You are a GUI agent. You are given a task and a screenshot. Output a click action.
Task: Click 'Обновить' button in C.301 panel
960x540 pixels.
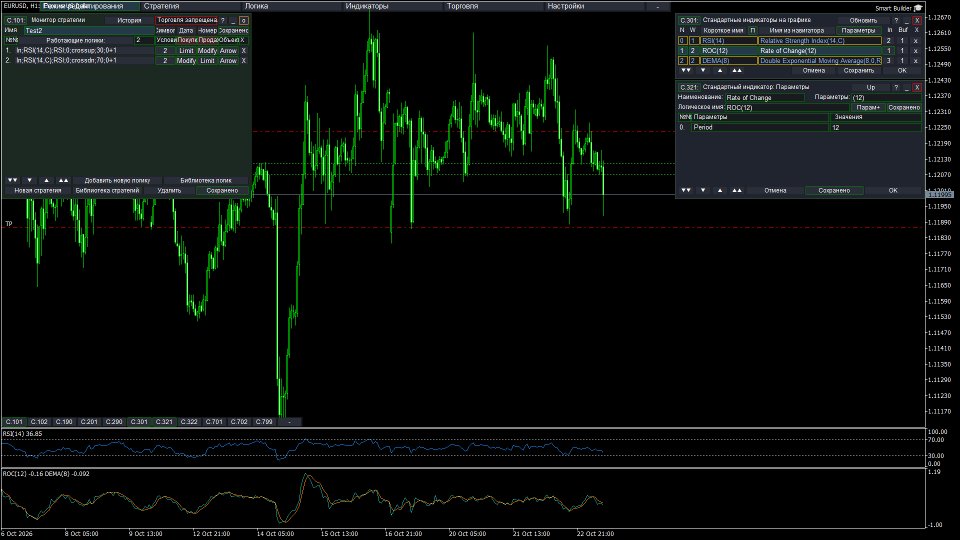click(863, 20)
